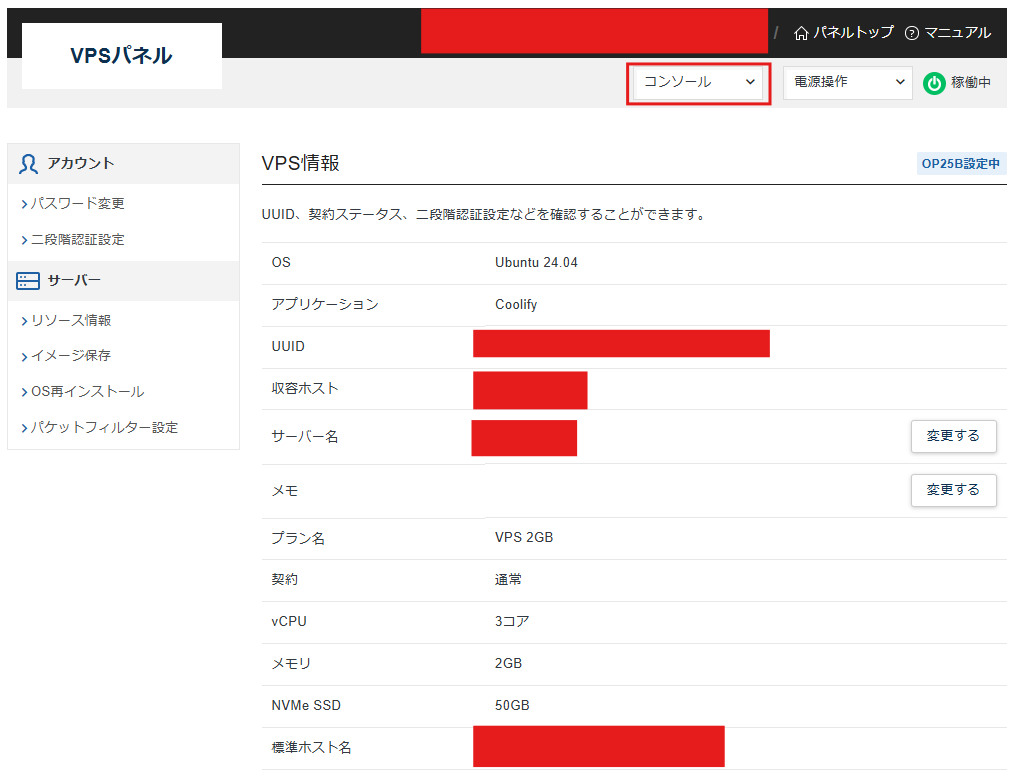Select the VPS 2GB plan value
The height and width of the screenshot is (774, 1033).
click(524, 538)
